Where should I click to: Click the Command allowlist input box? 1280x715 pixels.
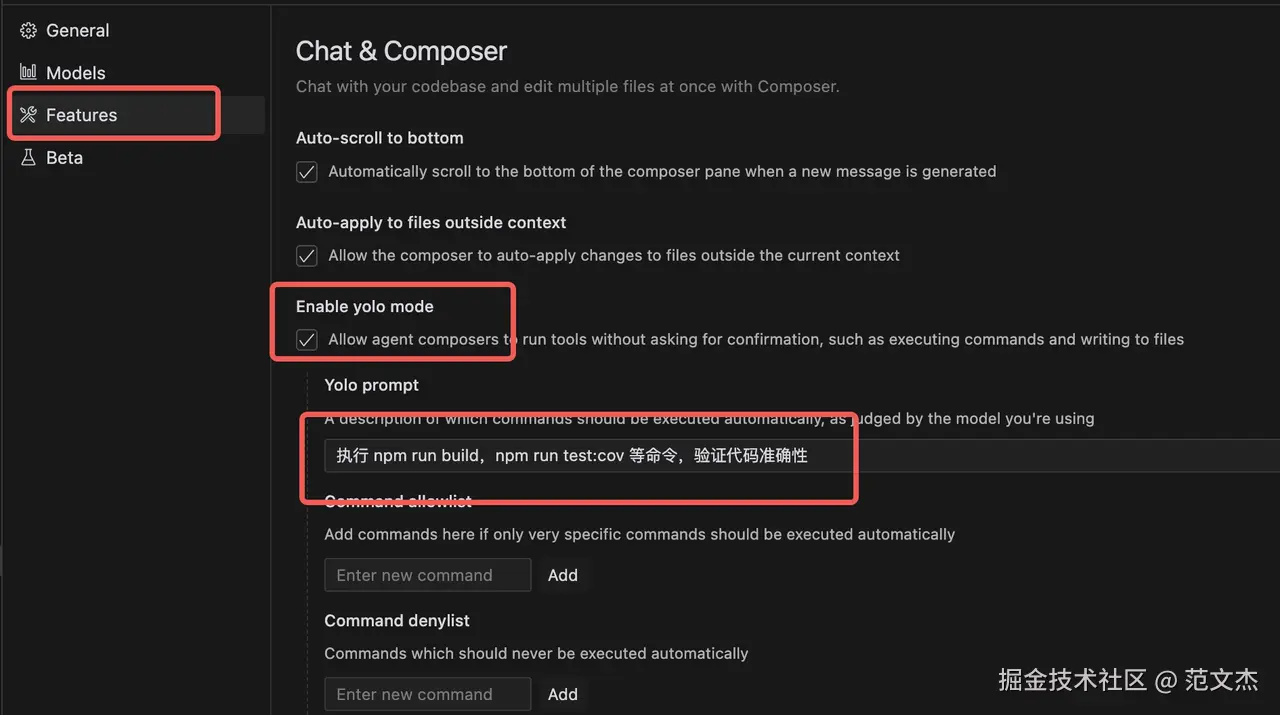point(427,575)
